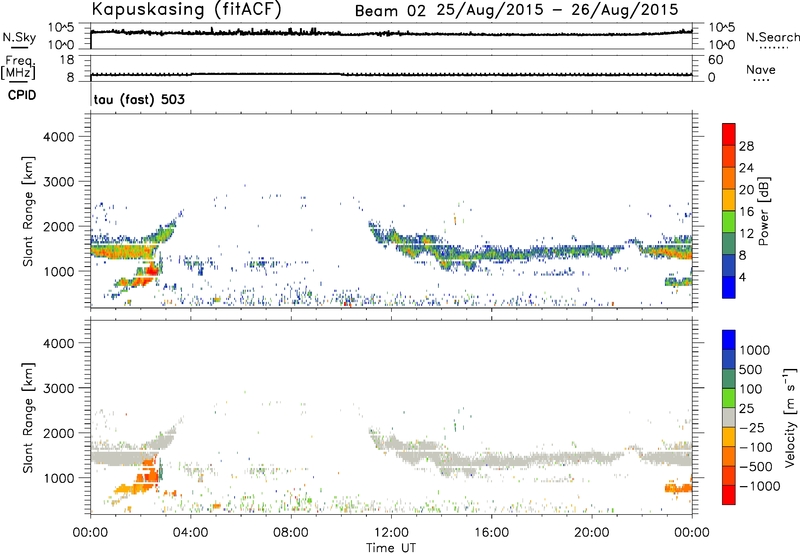The width and height of the screenshot is (800, 554).
Task: Click the '28' tick label on the power scale
Action: (746, 146)
